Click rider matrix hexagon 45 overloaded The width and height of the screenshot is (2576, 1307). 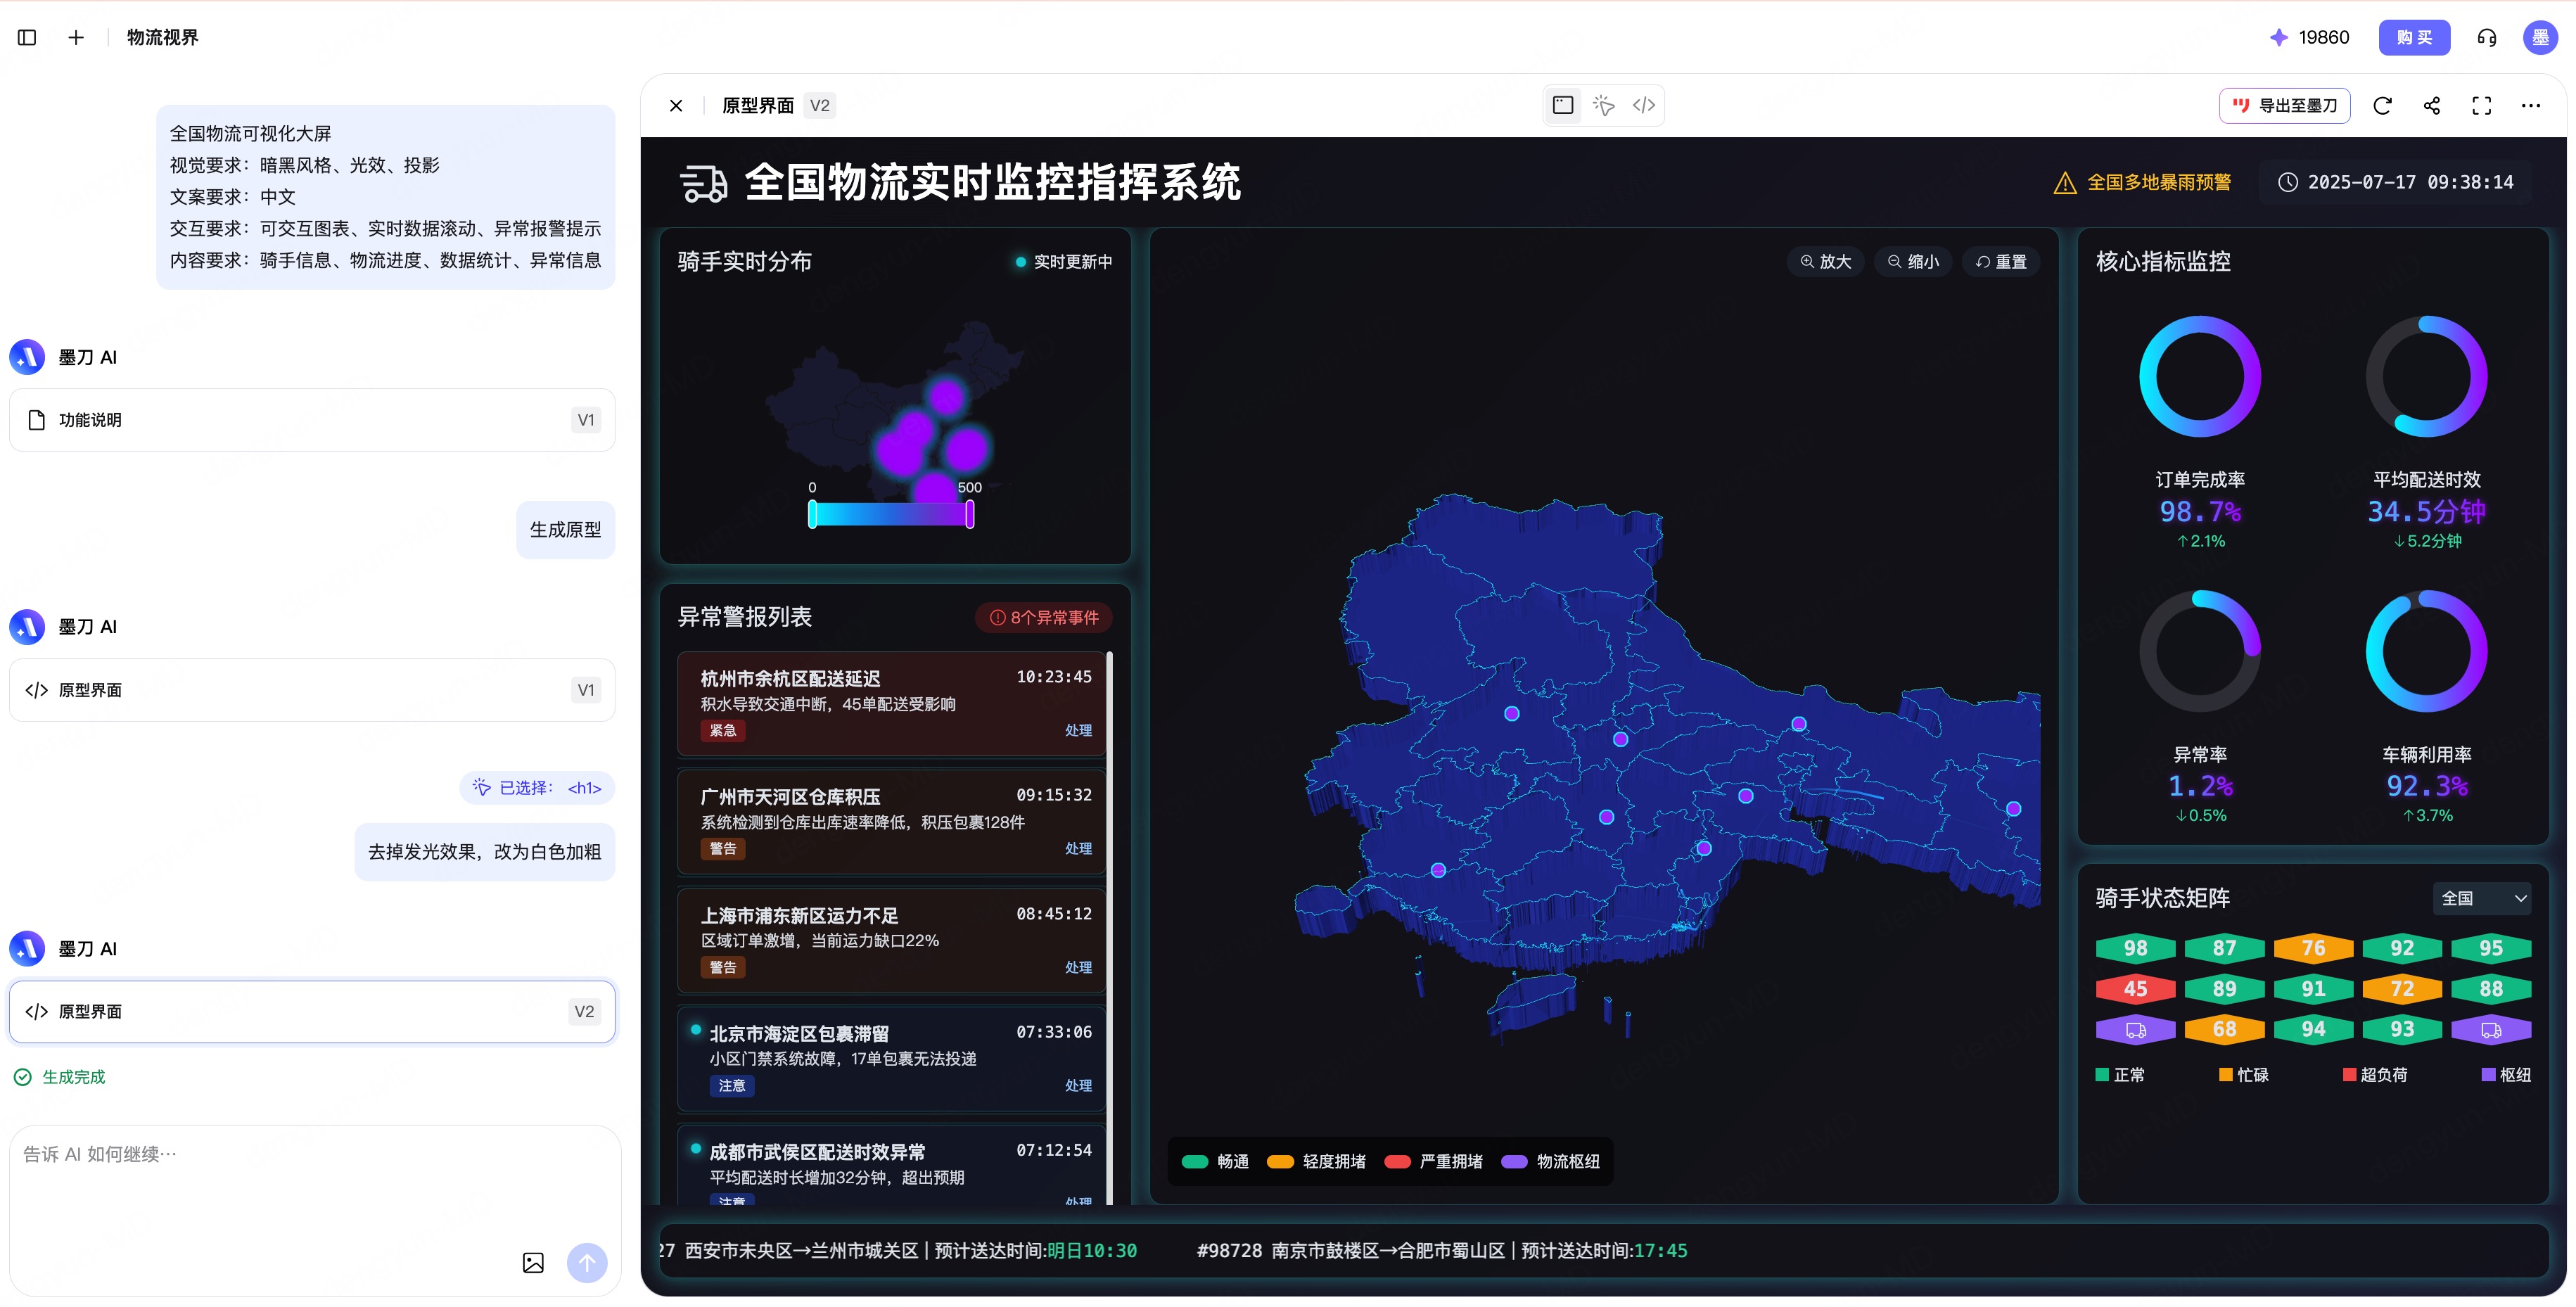(x=2135, y=989)
